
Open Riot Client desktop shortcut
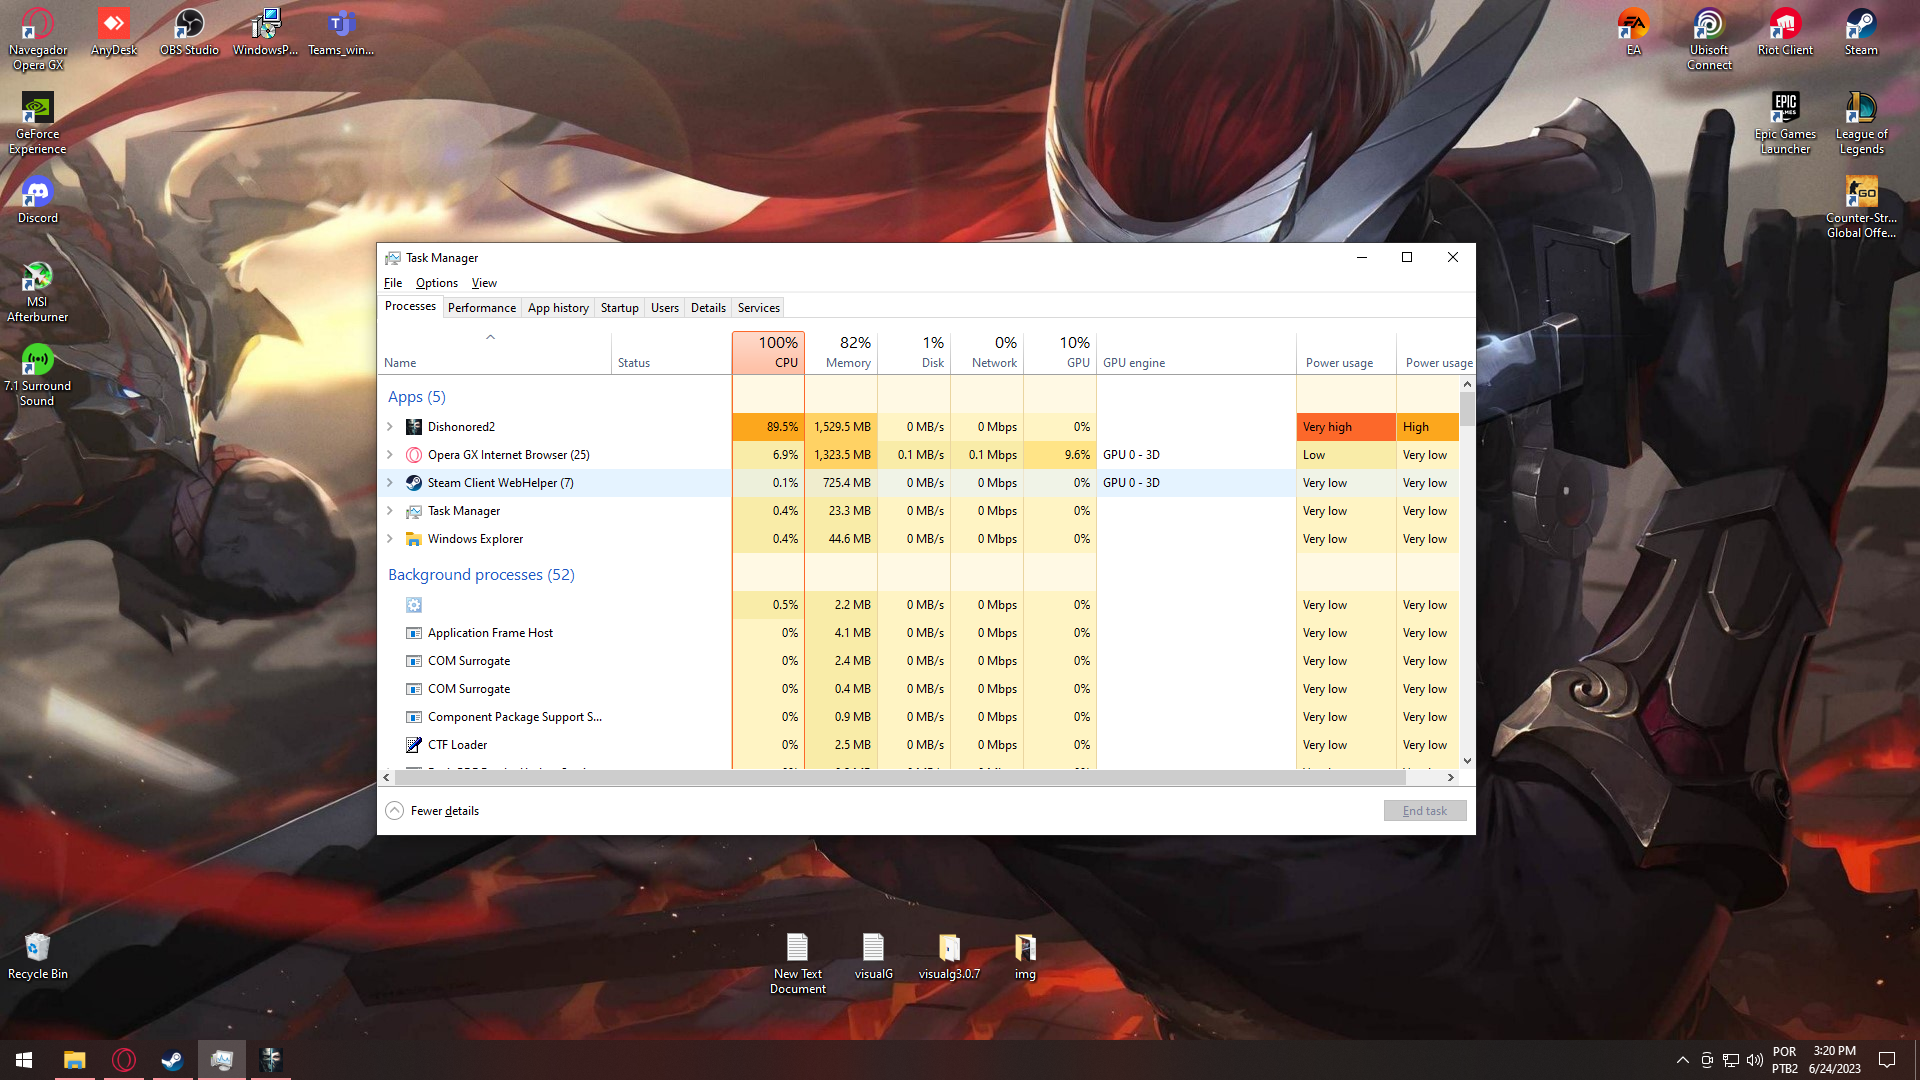pyautogui.click(x=1785, y=33)
